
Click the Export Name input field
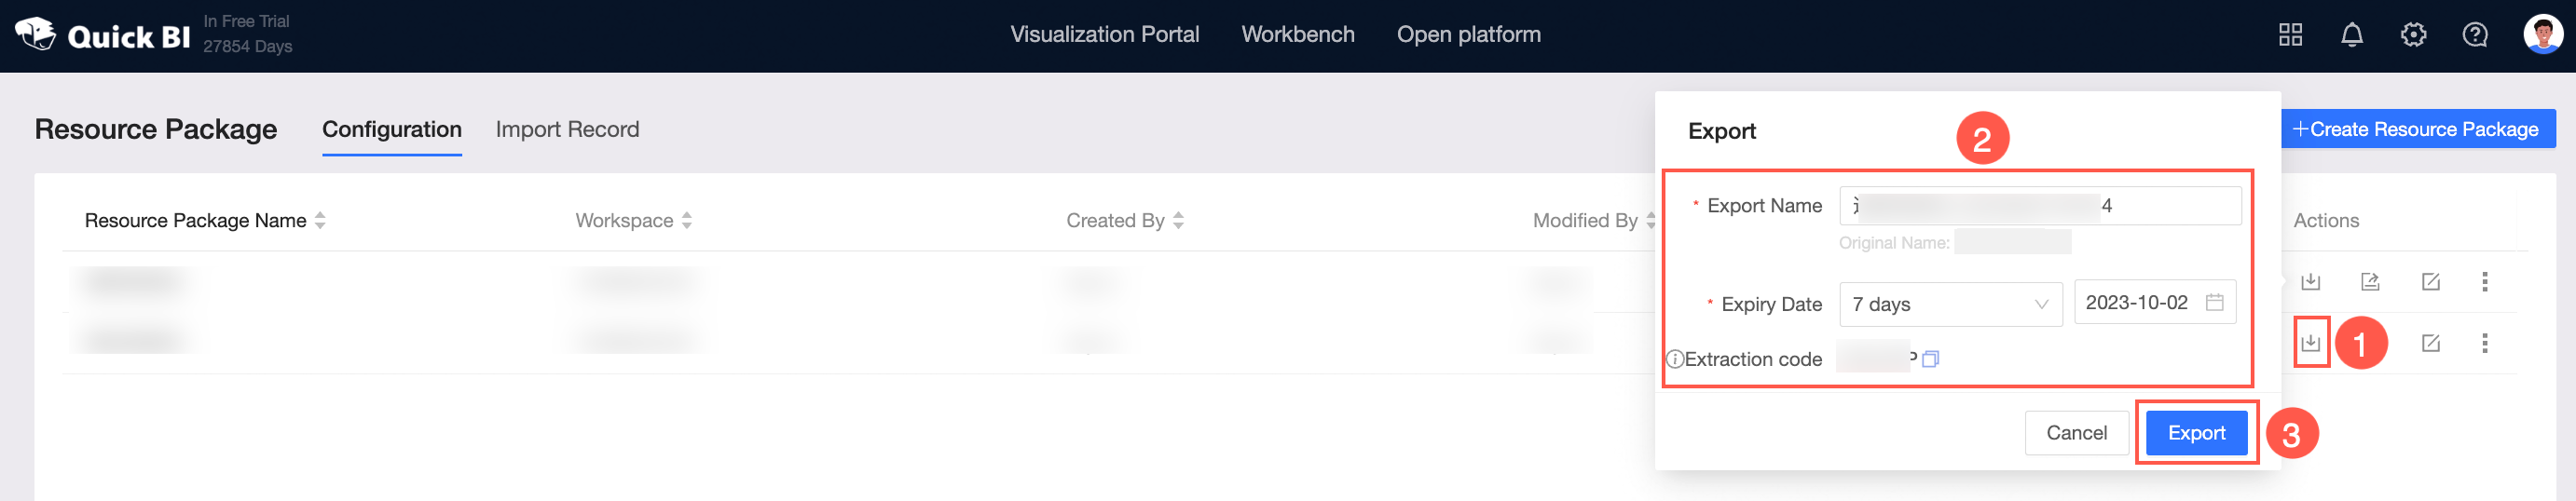[2039, 206]
